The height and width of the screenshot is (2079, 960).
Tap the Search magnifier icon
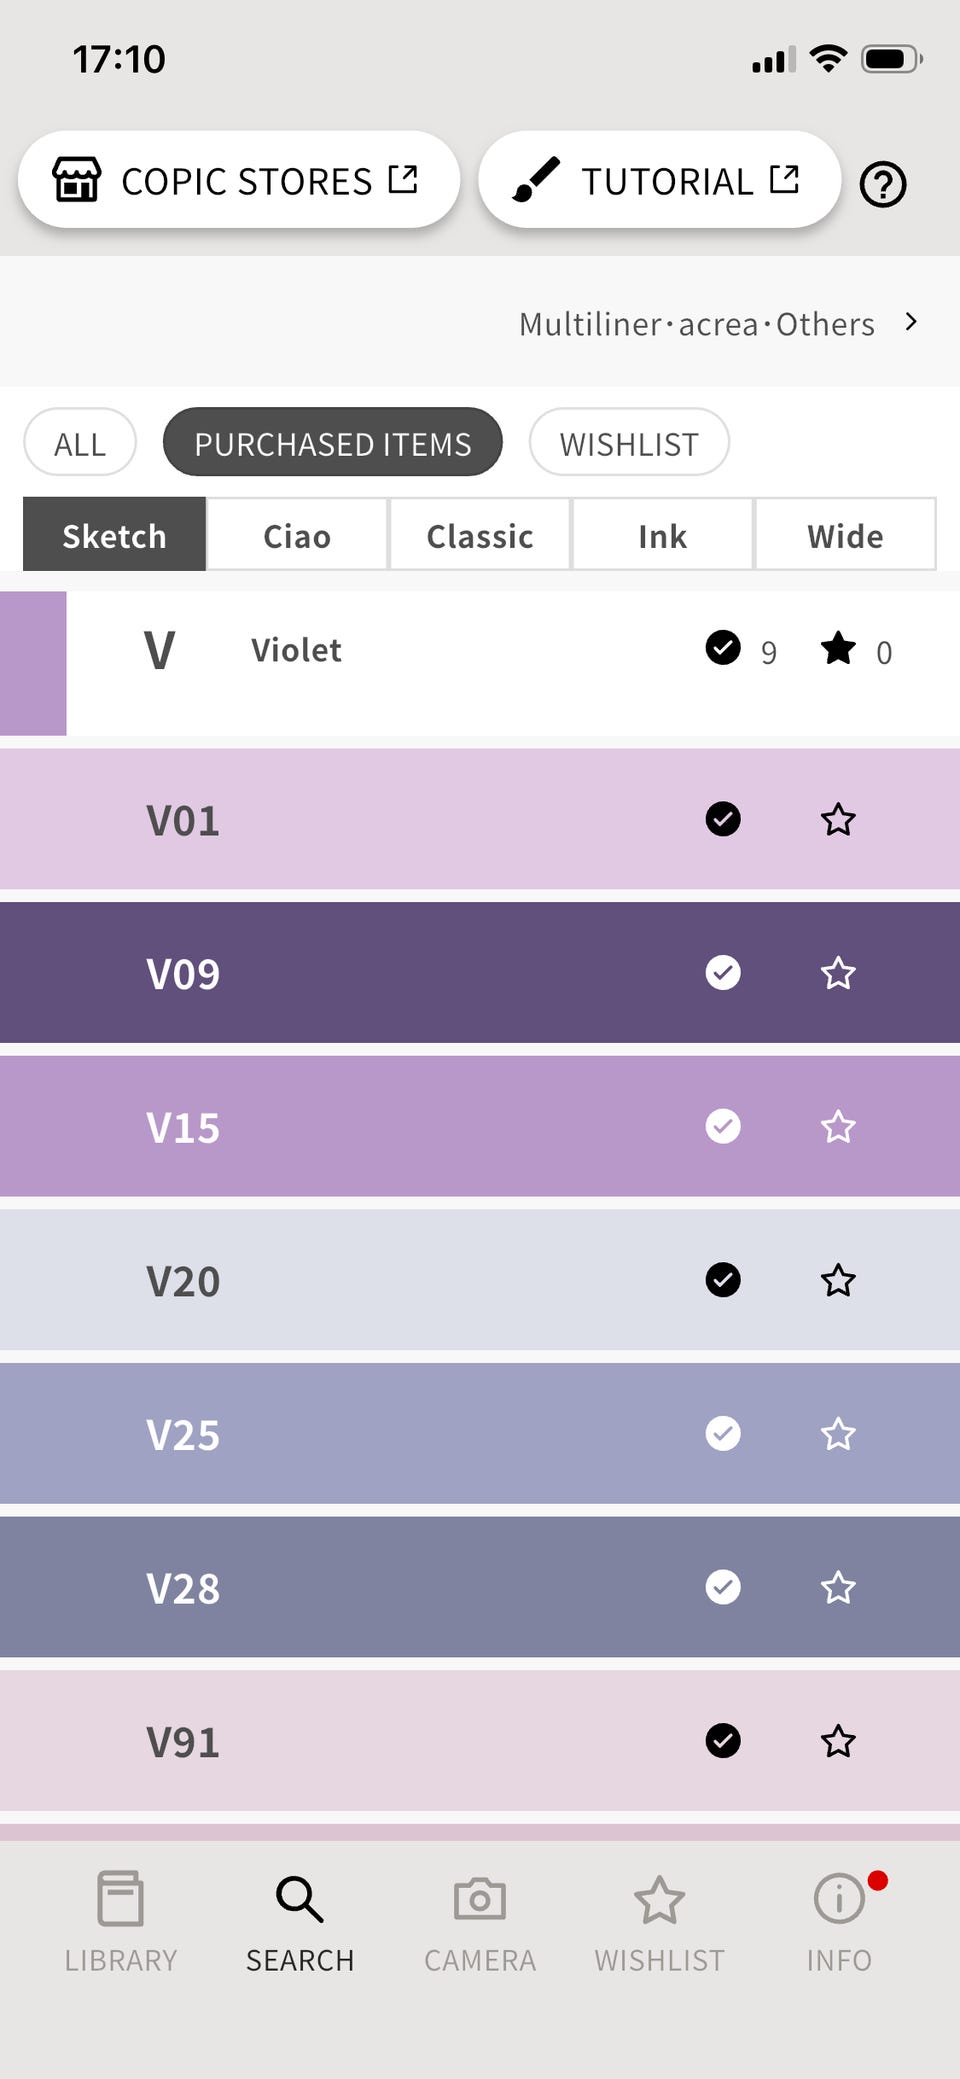click(300, 1899)
